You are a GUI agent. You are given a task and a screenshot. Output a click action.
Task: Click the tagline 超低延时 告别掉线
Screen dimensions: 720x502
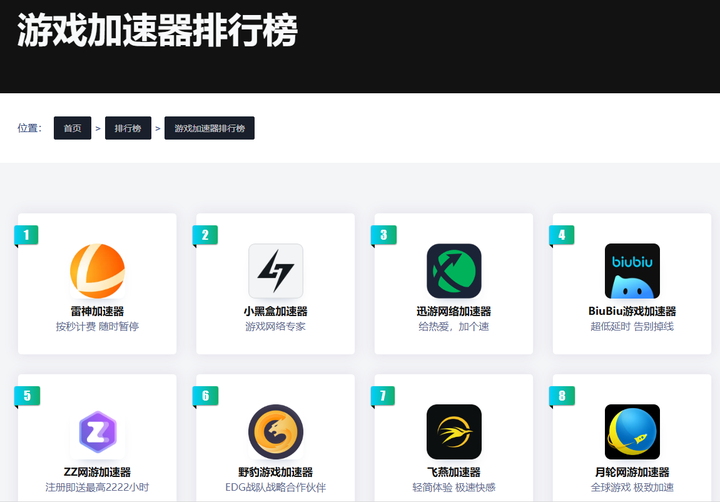(632, 327)
